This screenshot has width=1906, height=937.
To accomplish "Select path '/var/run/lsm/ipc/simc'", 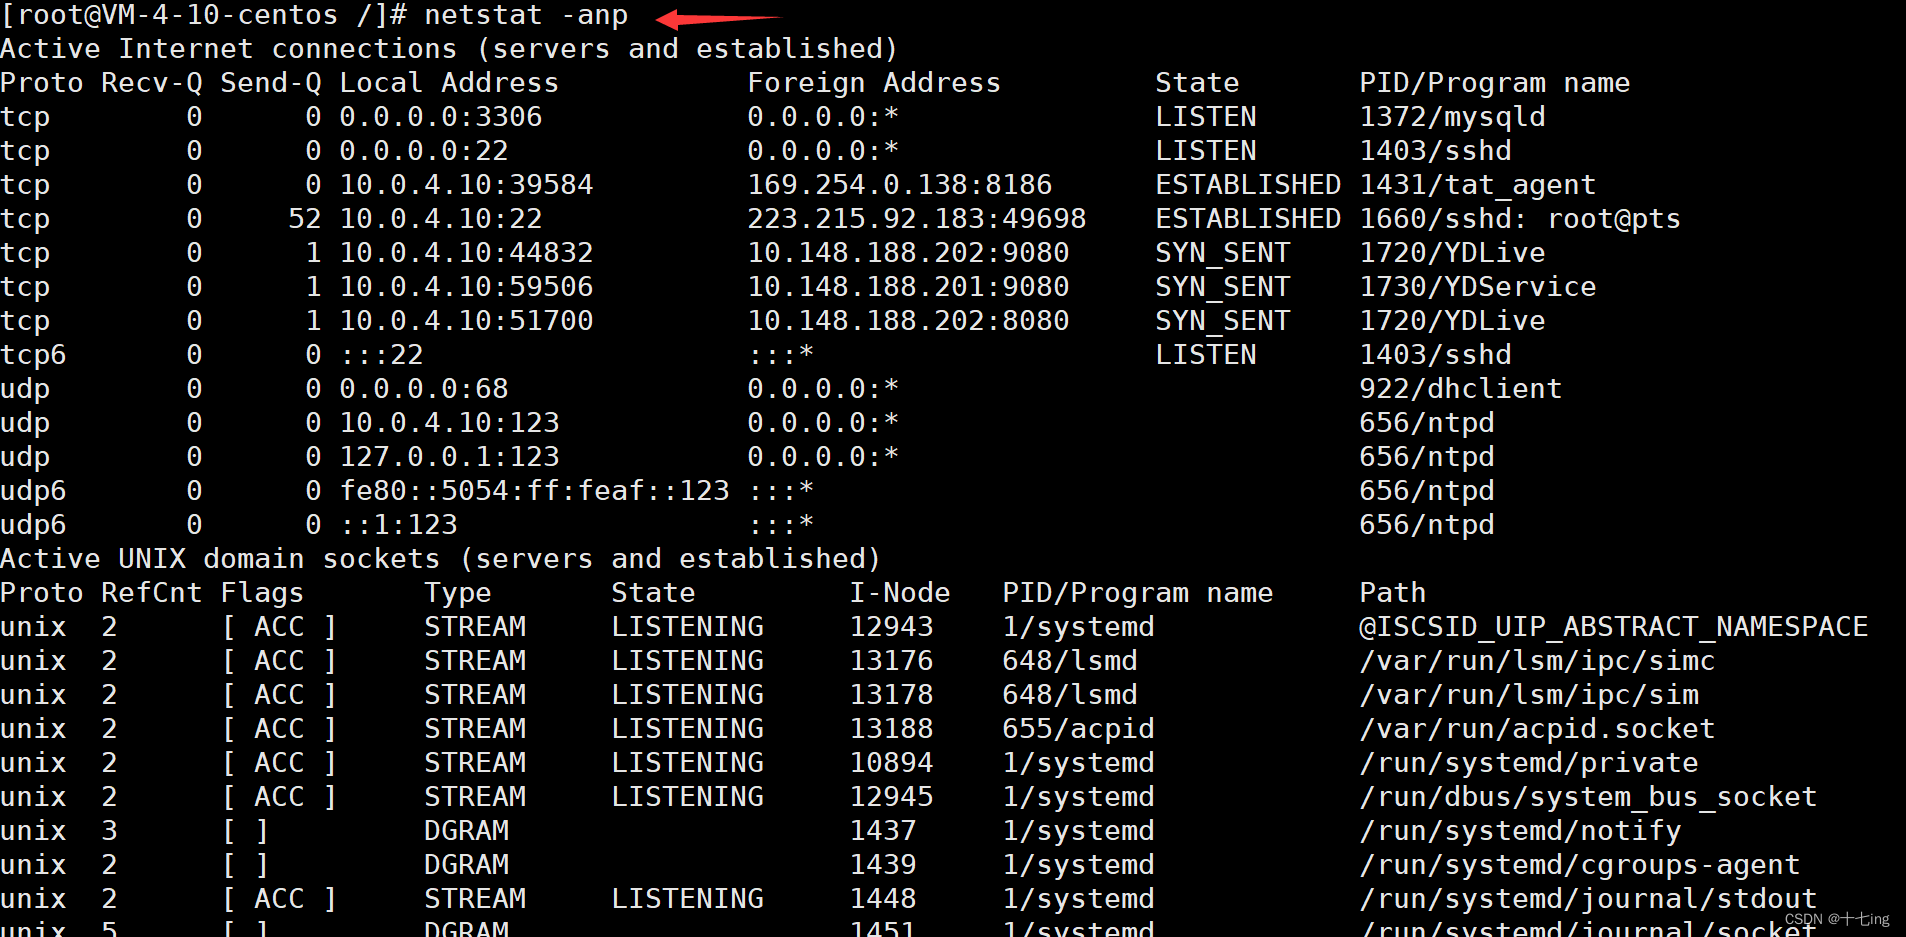I will pyautogui.click(x=1538, y=661).
